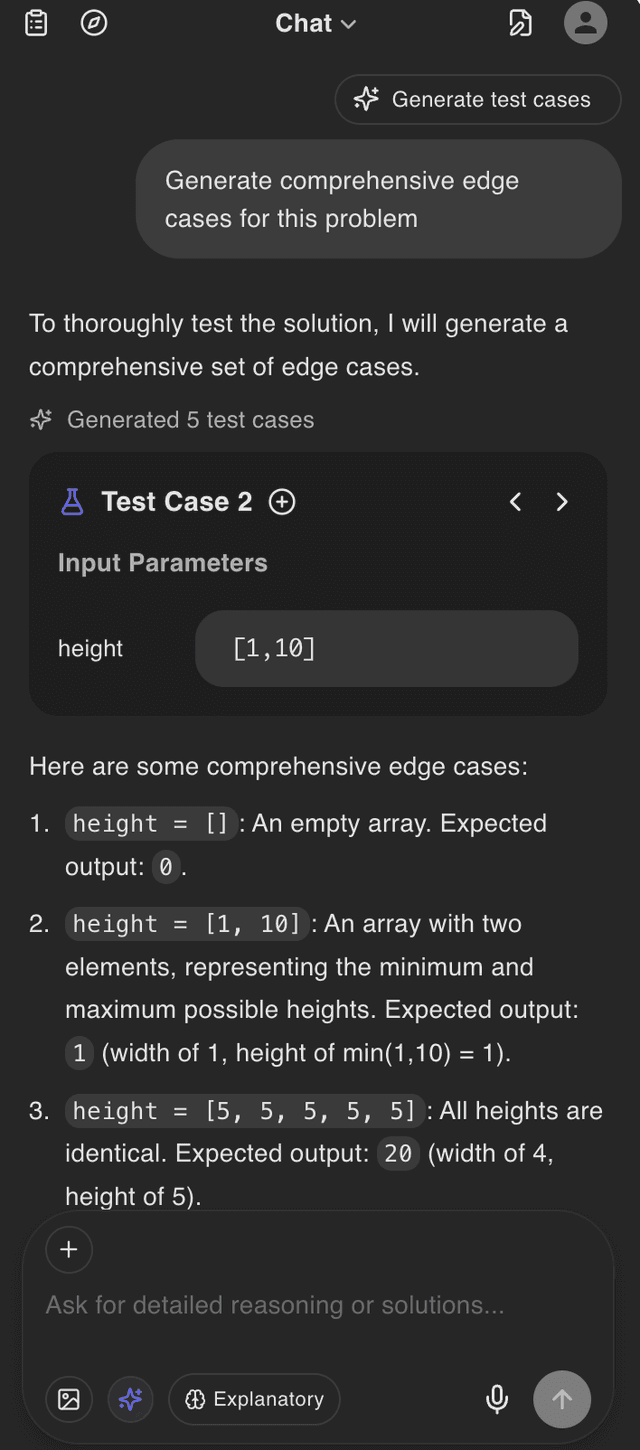Open the clipboard list icon at top left
Image resolution: width=640 pixels, height=1450 pixels.
point(36,23)
